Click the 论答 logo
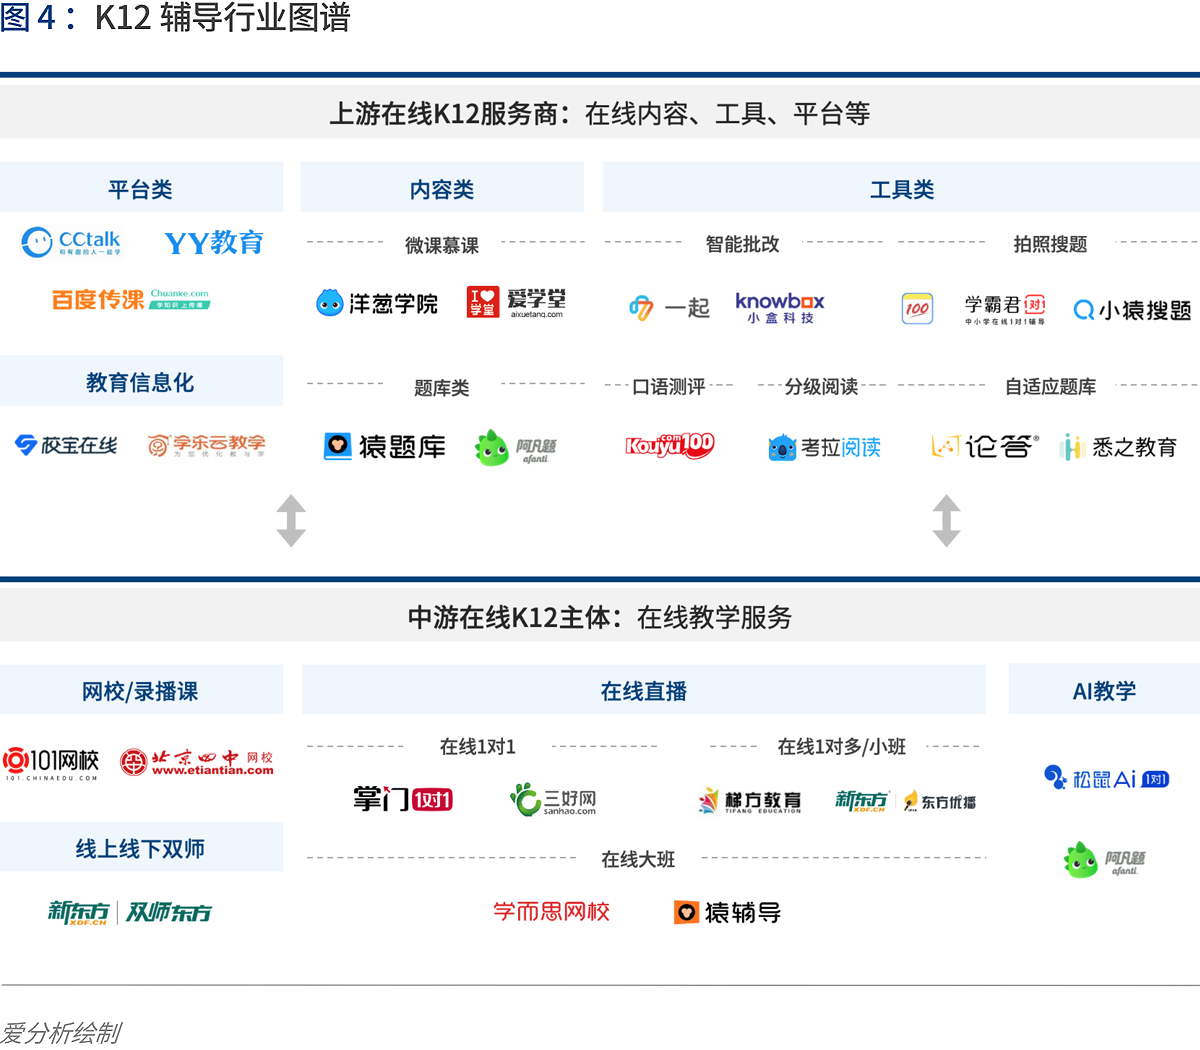The width and height of the screenshot is (1200, 1050). 985,446
